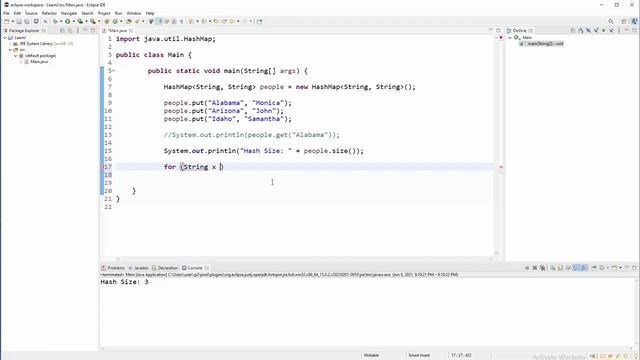Click the error marker on line 17
This screenshot has width=640, height=360.
[102, 167]
